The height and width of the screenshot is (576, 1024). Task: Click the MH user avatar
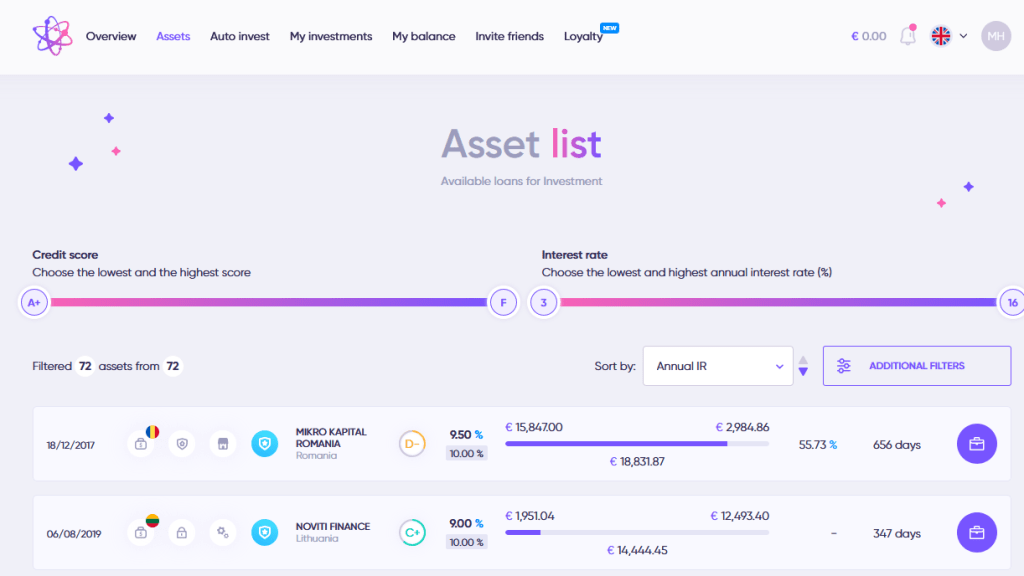click(x=996, y=36)
